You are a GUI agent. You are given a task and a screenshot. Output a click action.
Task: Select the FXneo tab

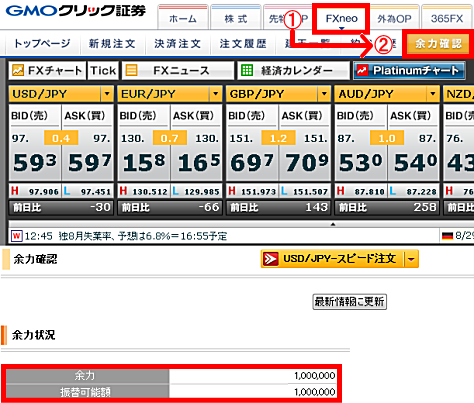click(x=341, y=18)
